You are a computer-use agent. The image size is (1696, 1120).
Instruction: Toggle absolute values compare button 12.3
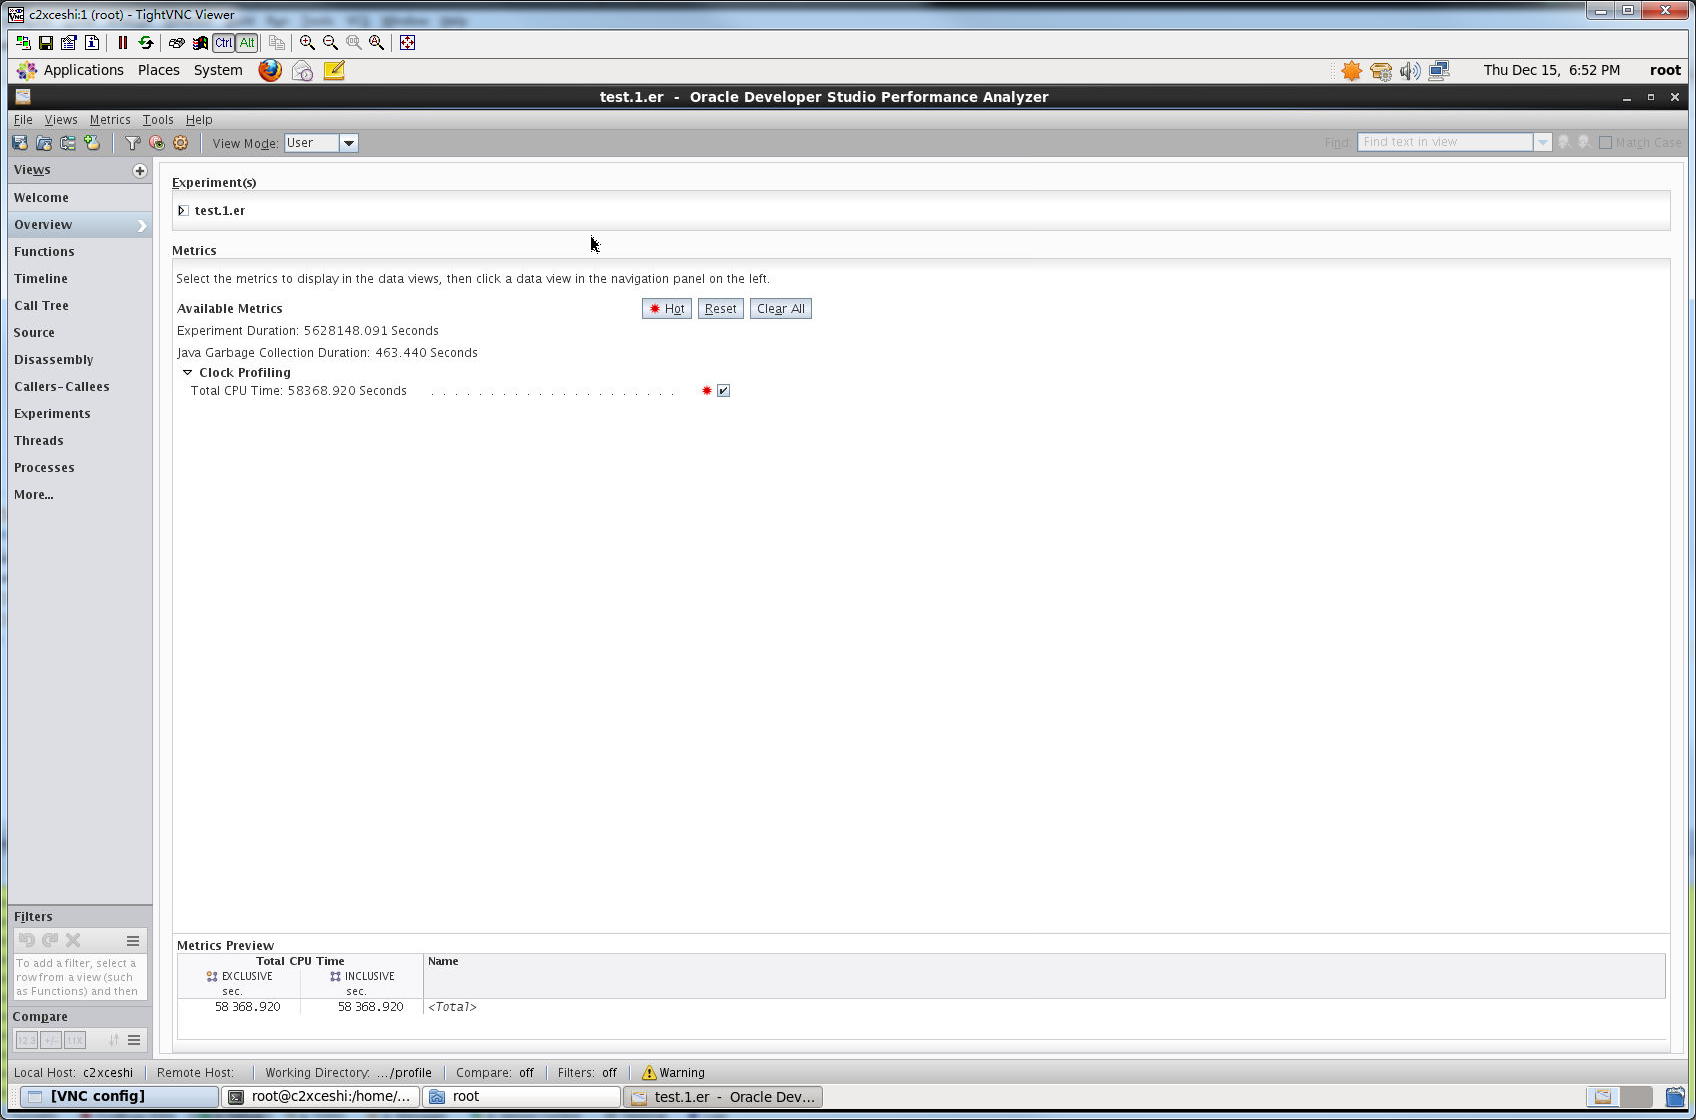tap(26, 1040)
